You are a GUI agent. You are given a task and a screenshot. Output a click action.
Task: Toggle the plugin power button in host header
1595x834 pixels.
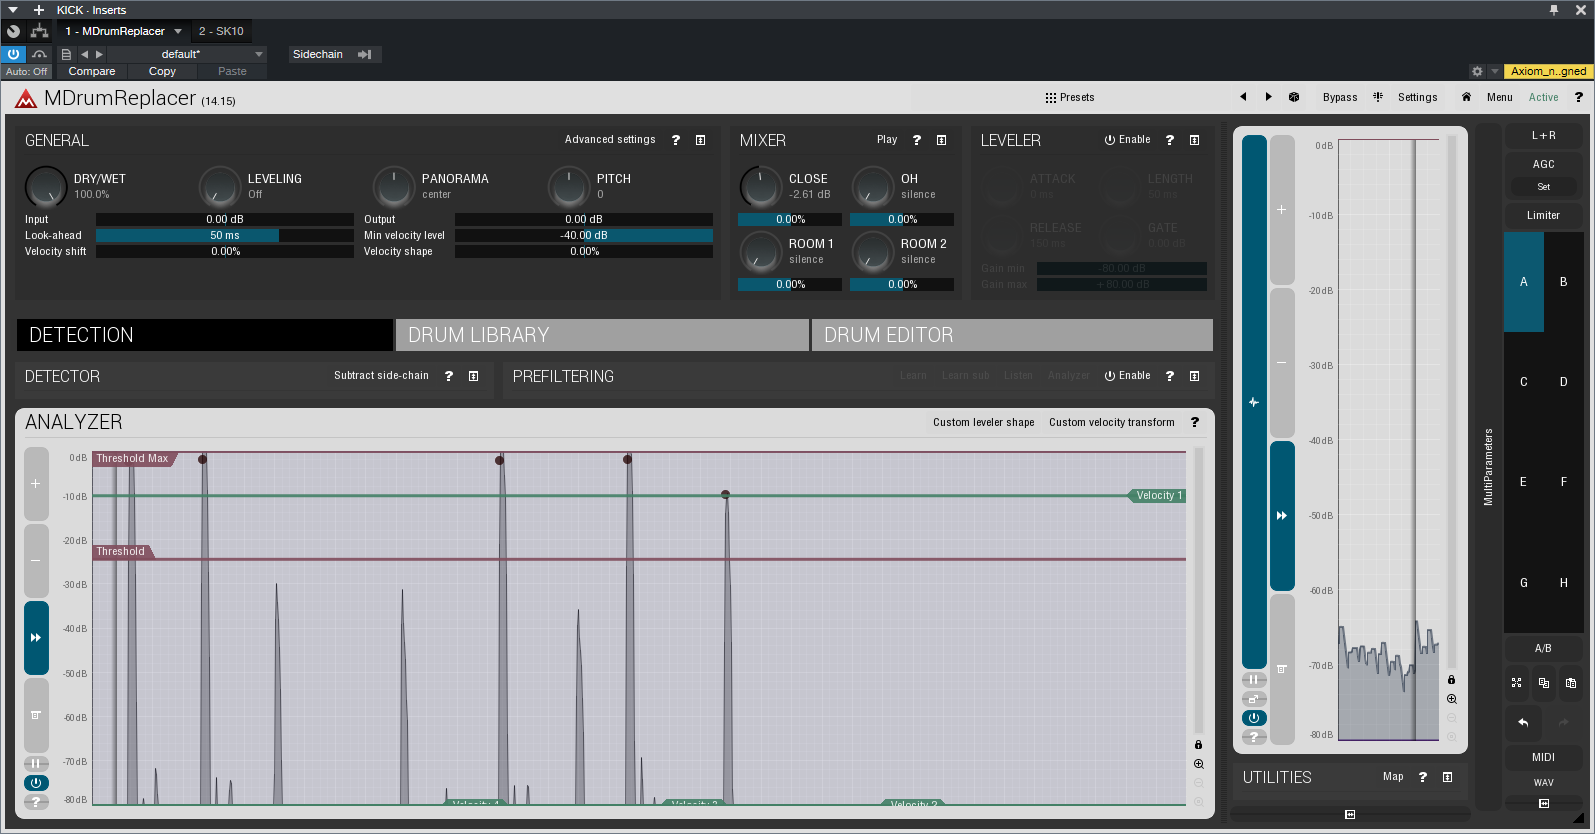(x=14, y=54)
